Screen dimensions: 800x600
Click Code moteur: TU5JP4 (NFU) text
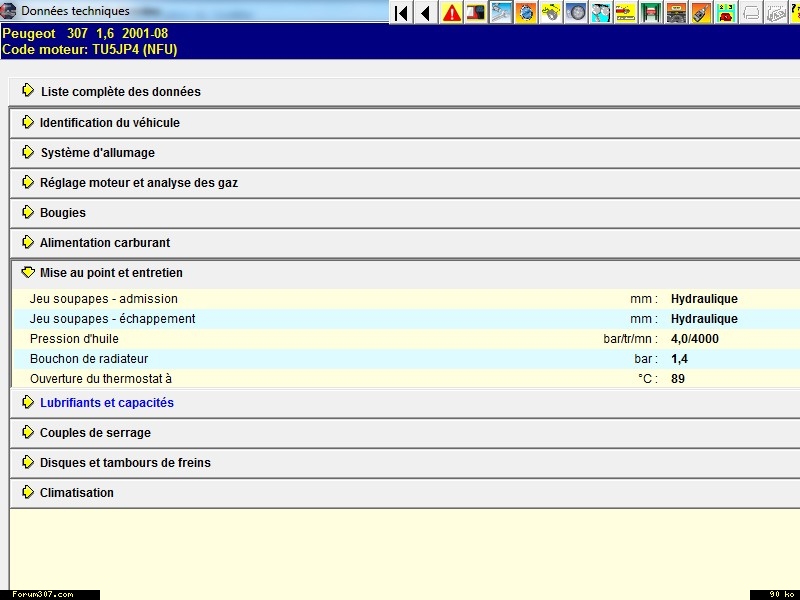[90, 49]
